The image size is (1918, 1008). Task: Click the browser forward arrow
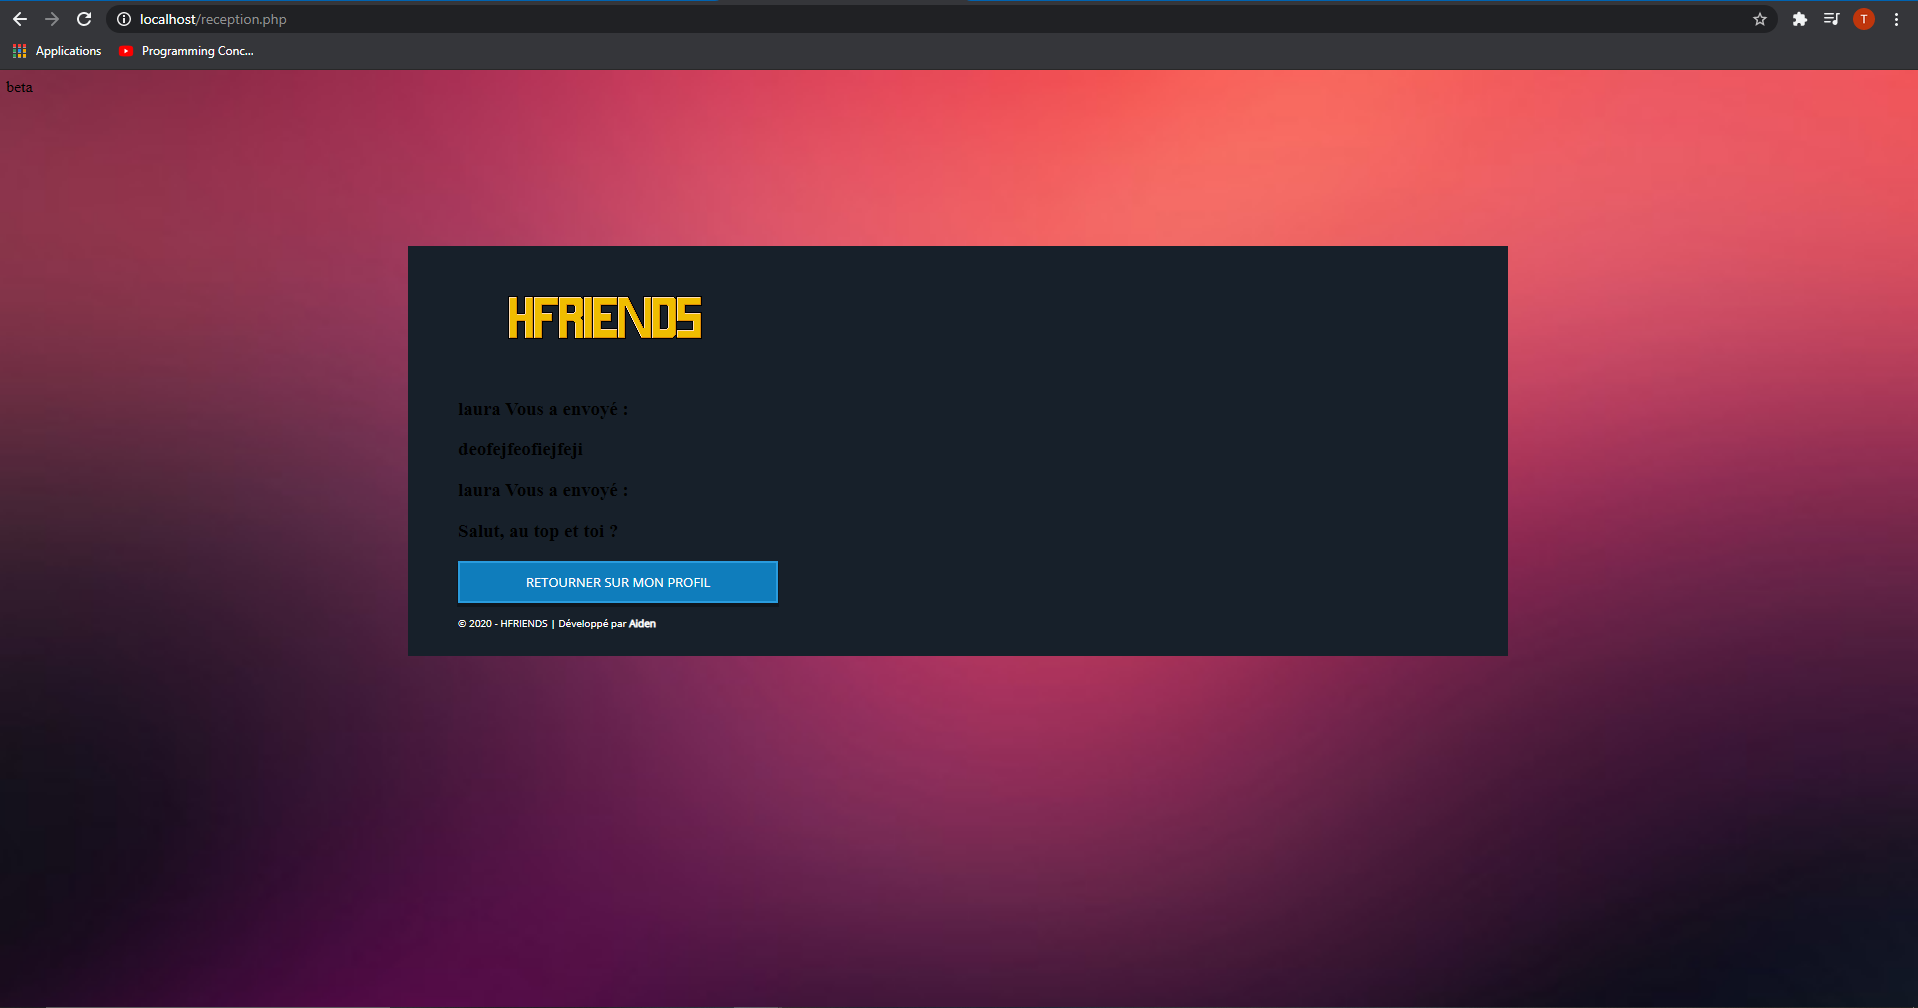coord(52,19)
